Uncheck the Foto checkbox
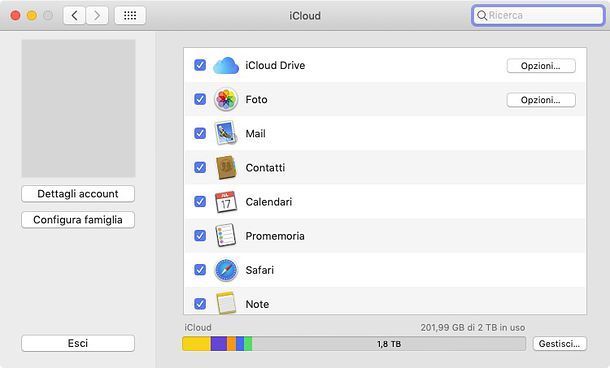This screenshot has height=368, width=610. click(x=200, y=99)
